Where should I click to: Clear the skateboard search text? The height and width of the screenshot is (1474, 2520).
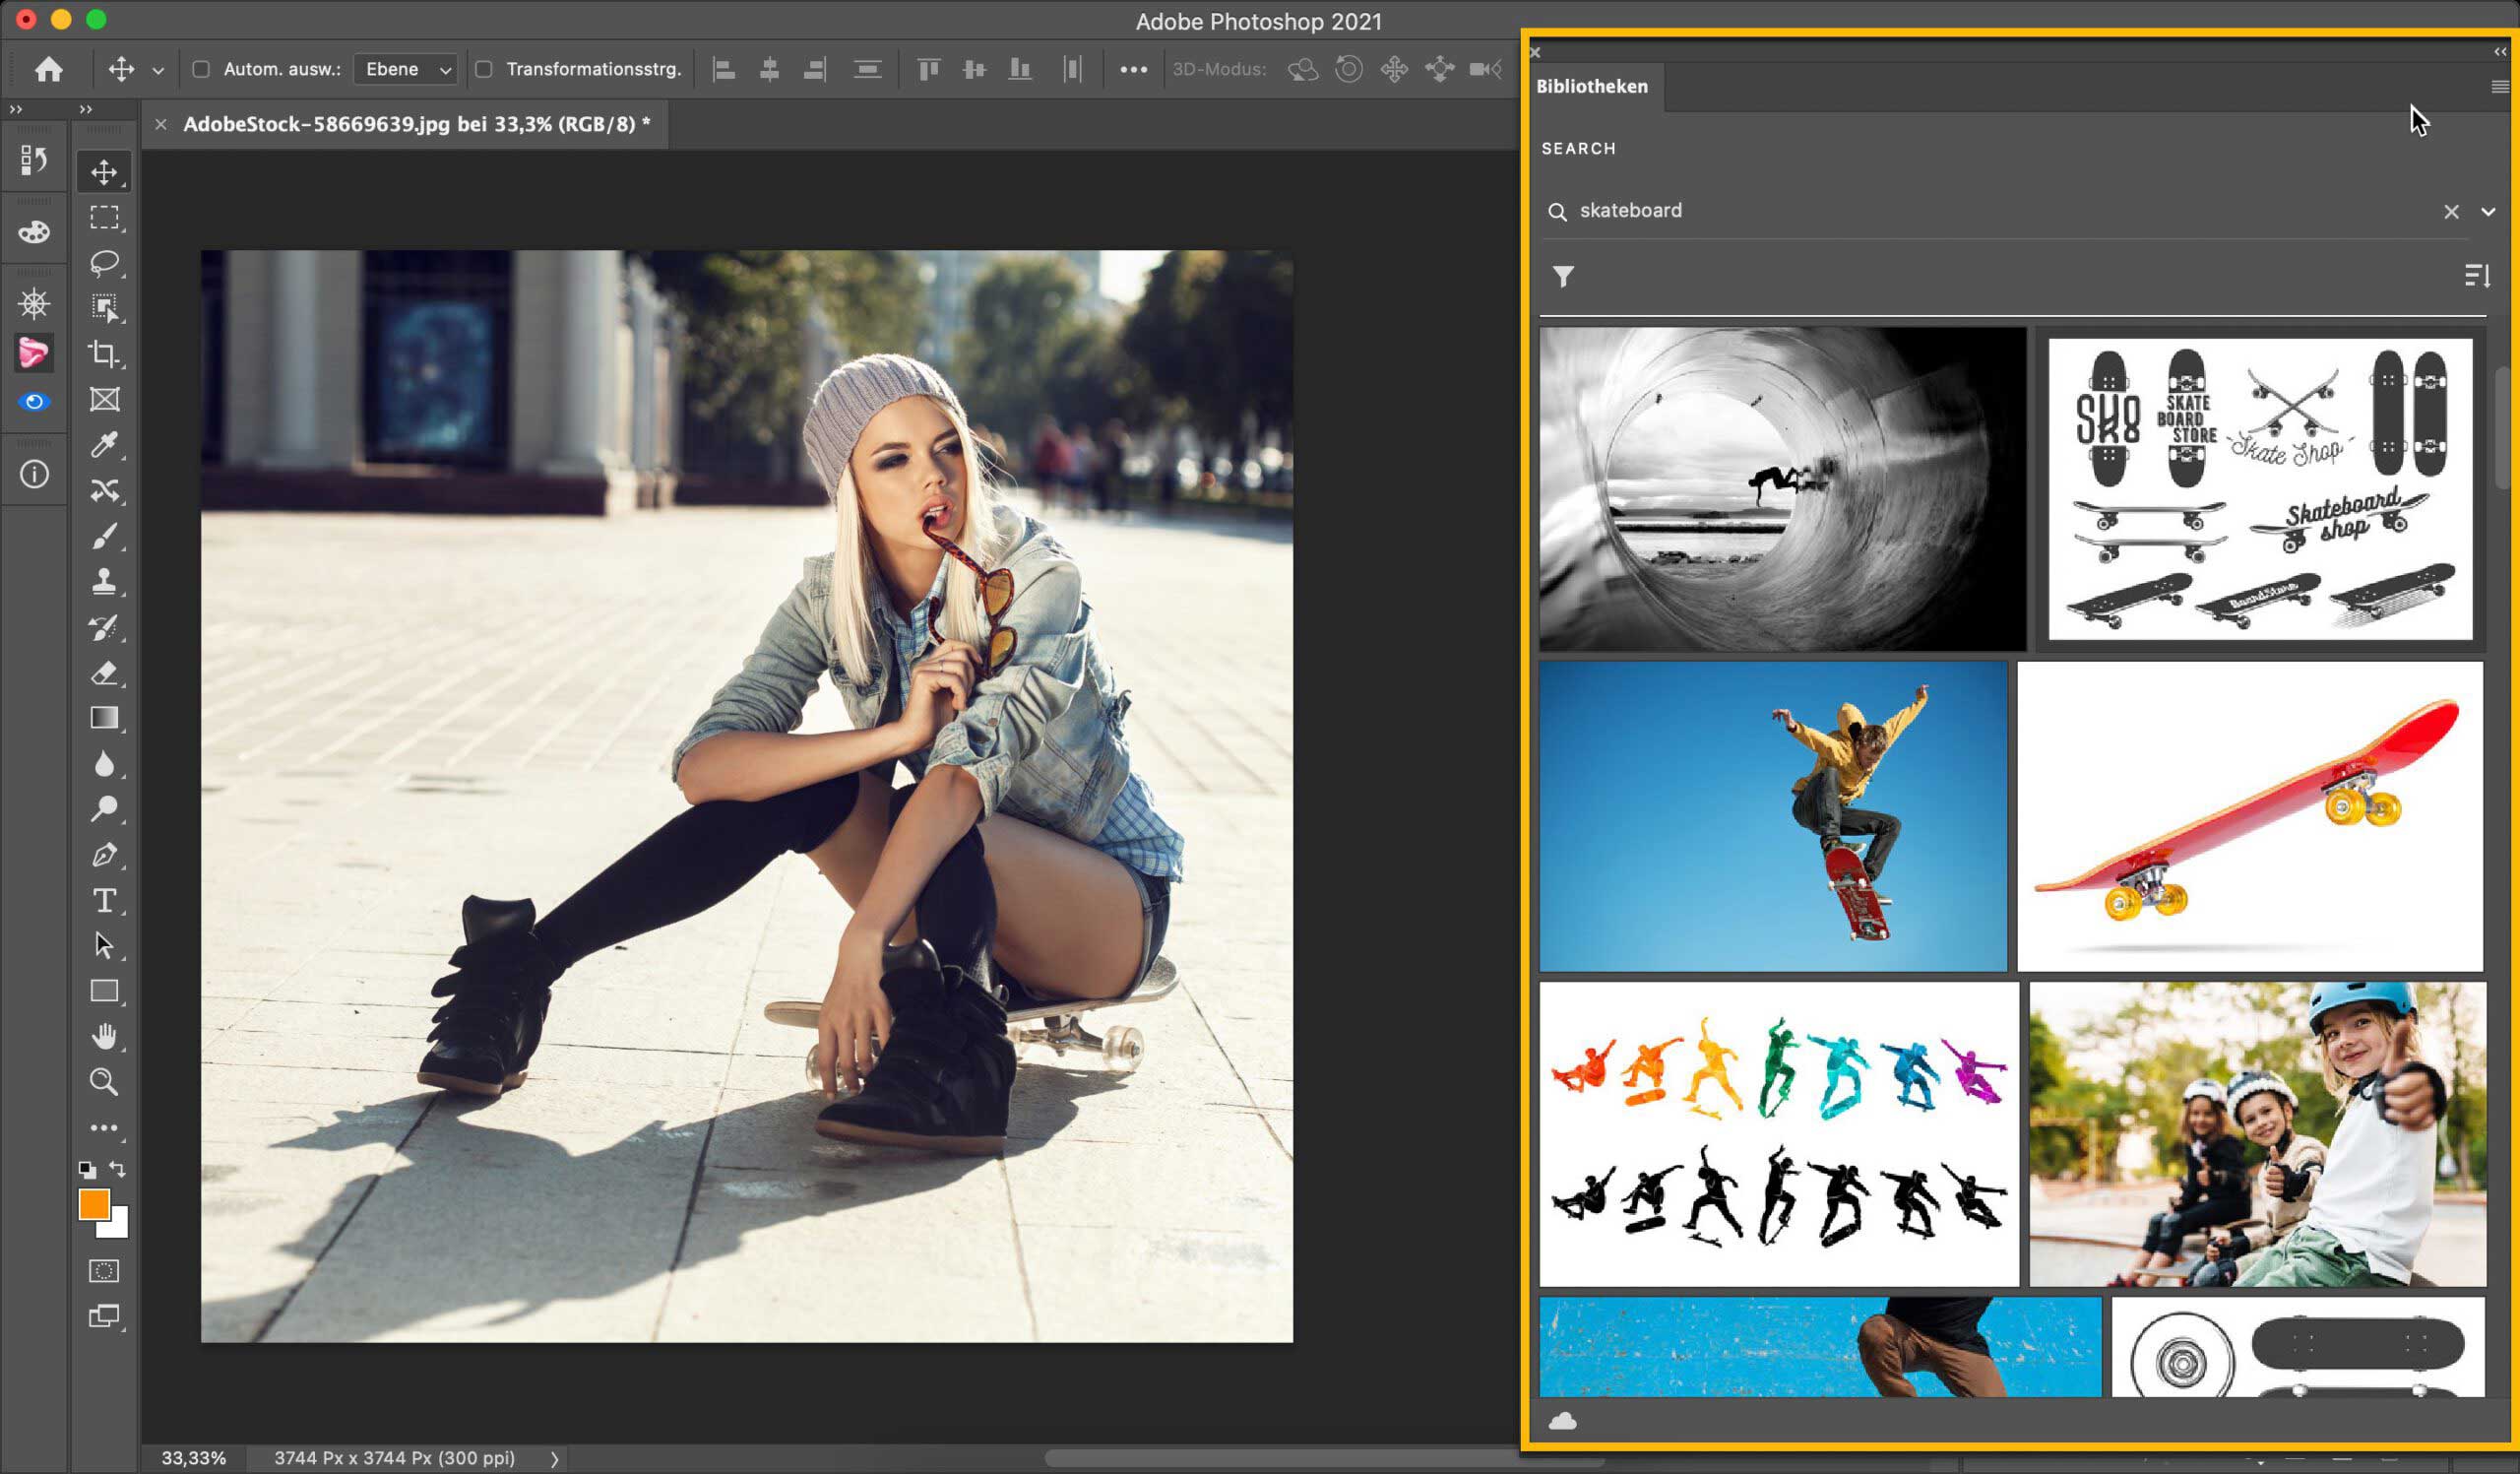pyautogui.click(x=2450, y=212)
